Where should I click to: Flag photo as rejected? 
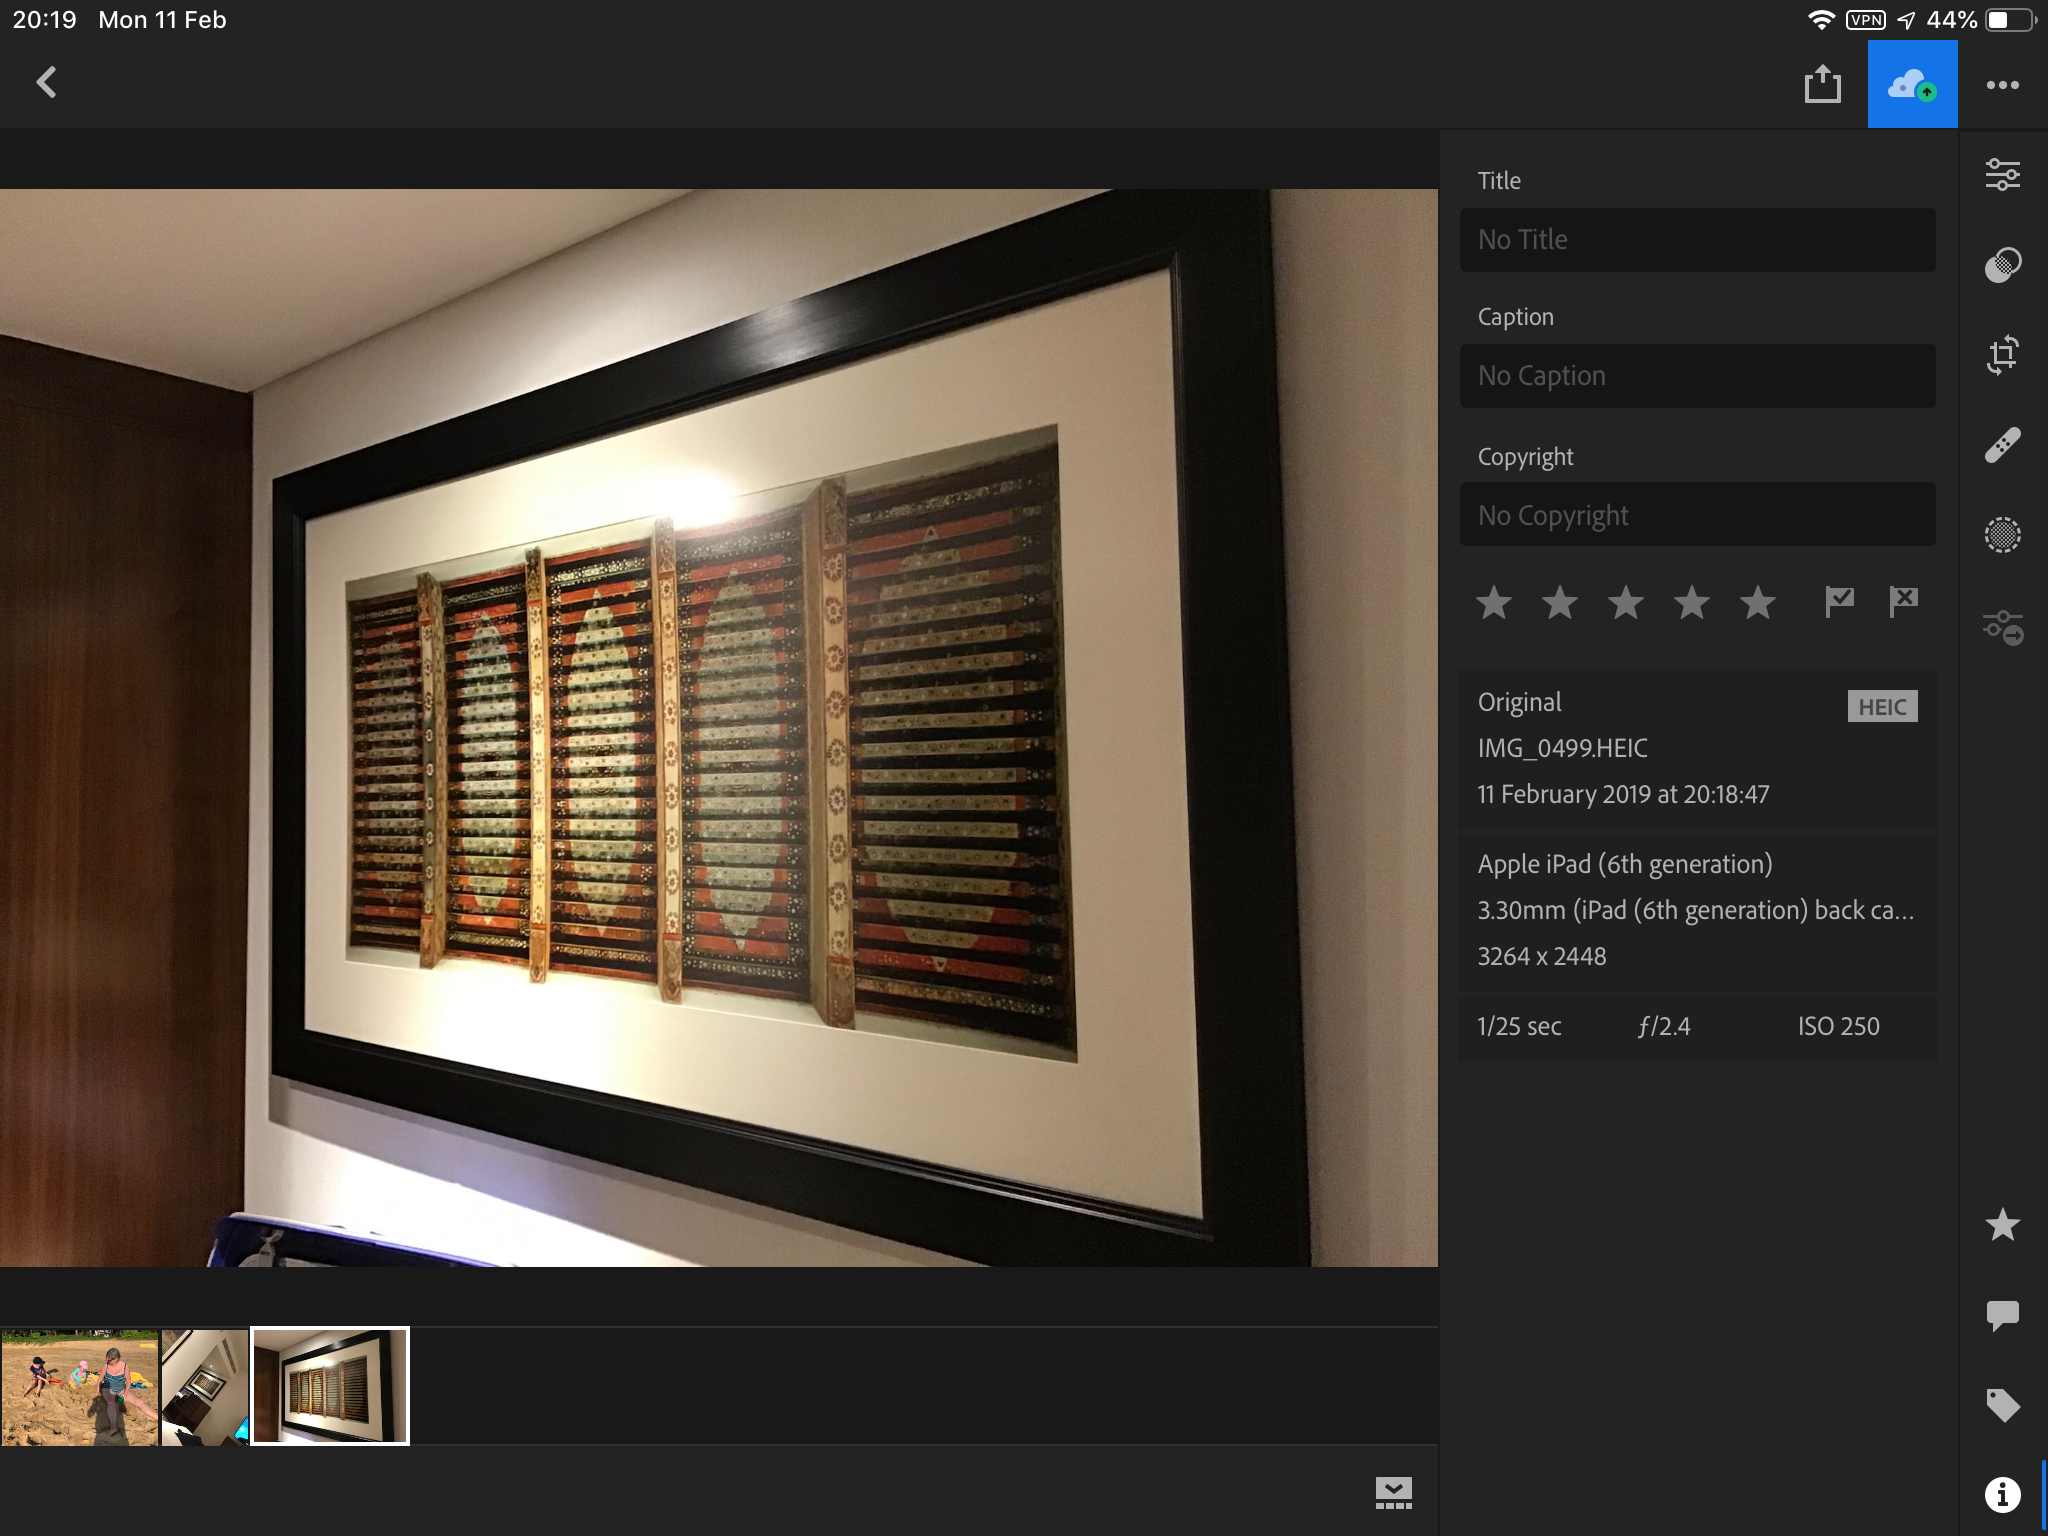pos(1903,602)
